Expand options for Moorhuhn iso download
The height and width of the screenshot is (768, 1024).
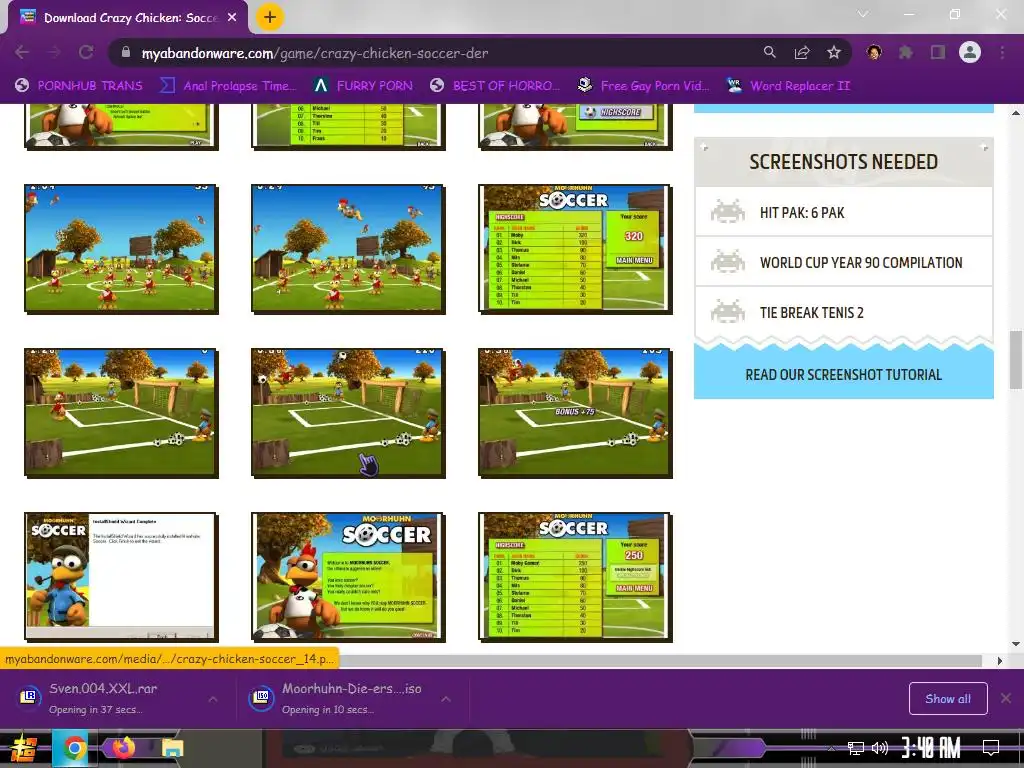coord(445,699)
